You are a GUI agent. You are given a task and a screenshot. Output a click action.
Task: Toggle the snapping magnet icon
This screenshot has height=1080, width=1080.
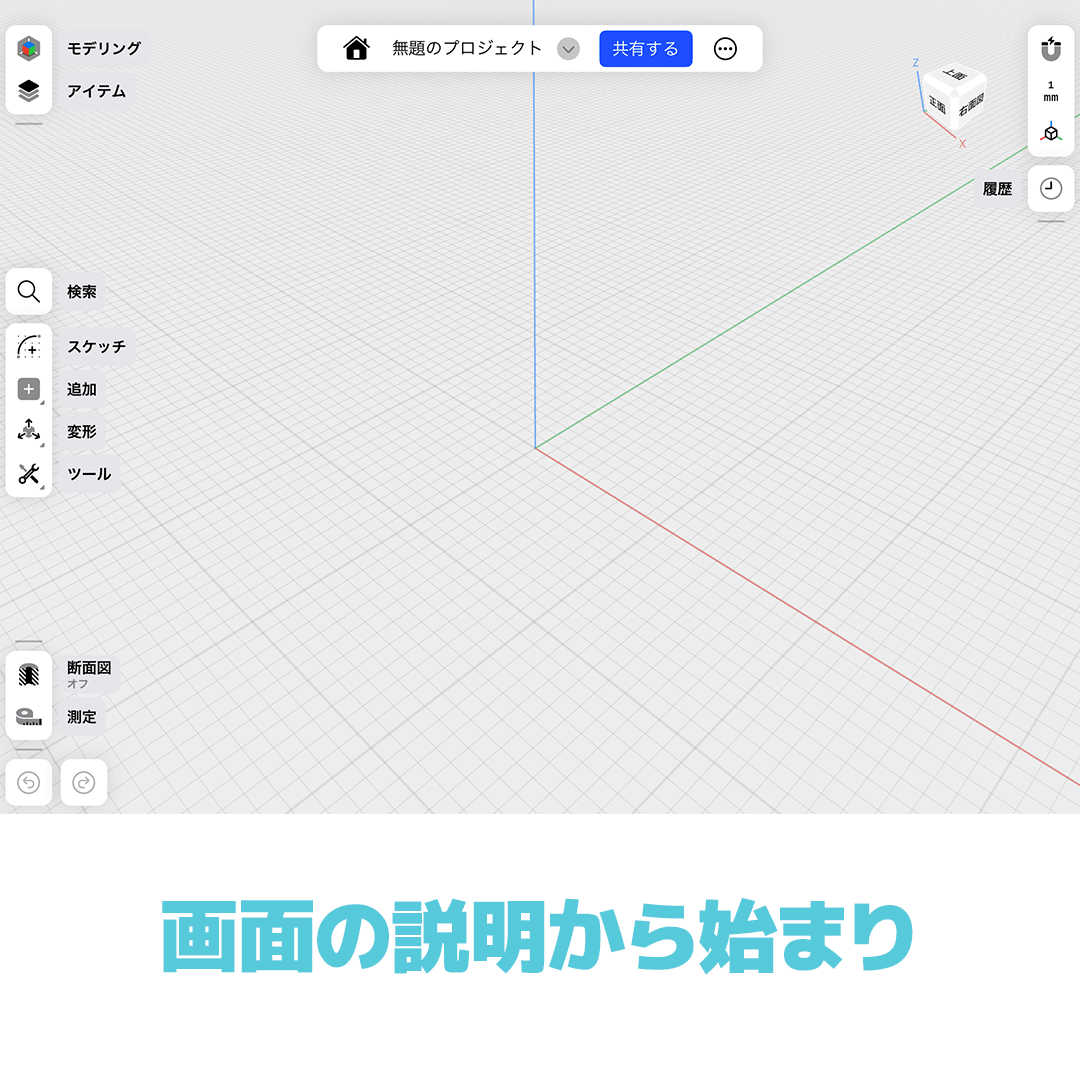pos(1050,49)
